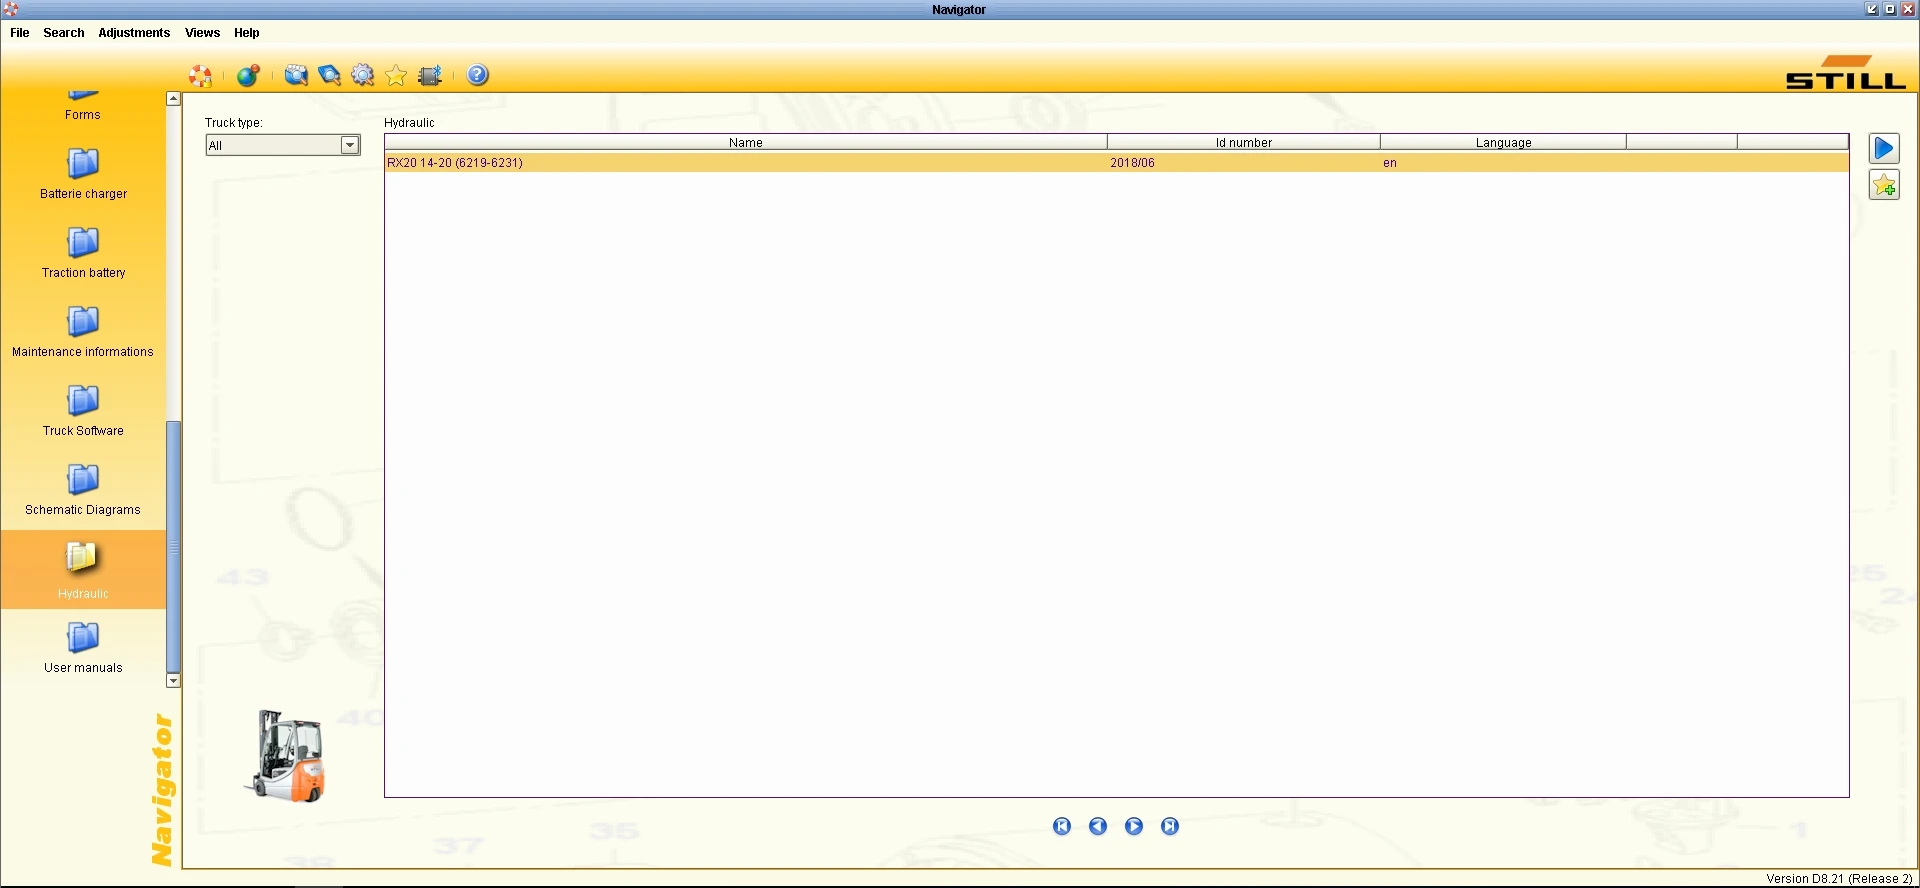This screenshot has width=1920, height=888.
Task: Click the globe with pin toolbar icon
Action: [x=248, y=75]
